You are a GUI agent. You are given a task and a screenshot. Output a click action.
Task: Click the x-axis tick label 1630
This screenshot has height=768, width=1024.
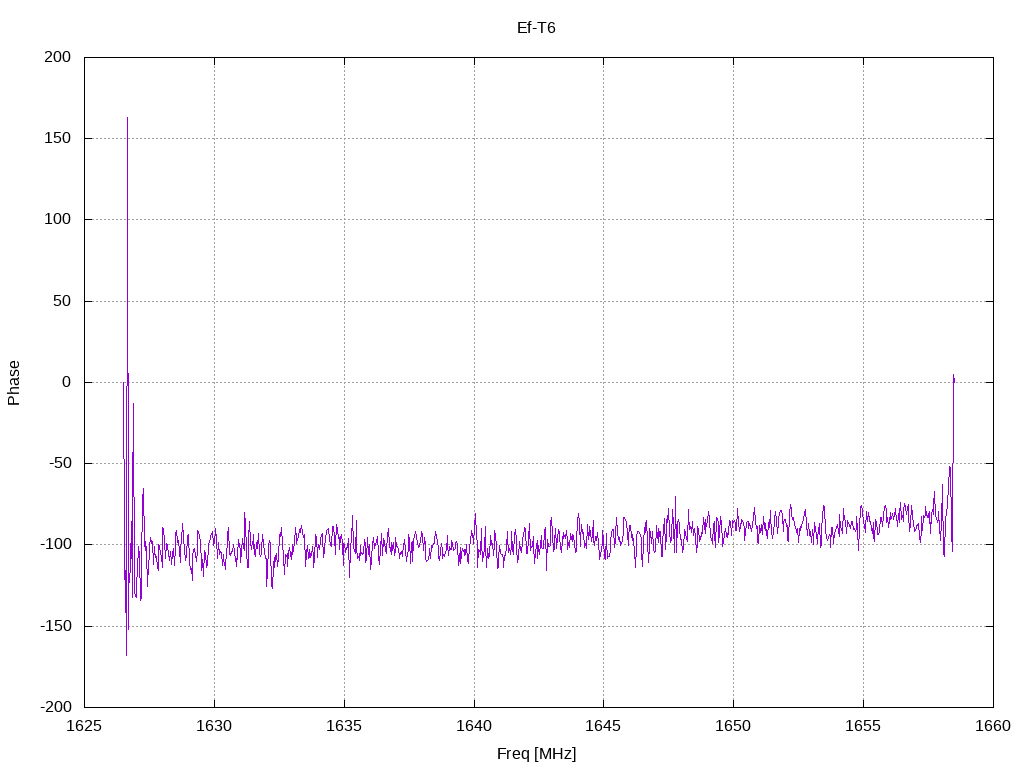click(x=214, y=726)
